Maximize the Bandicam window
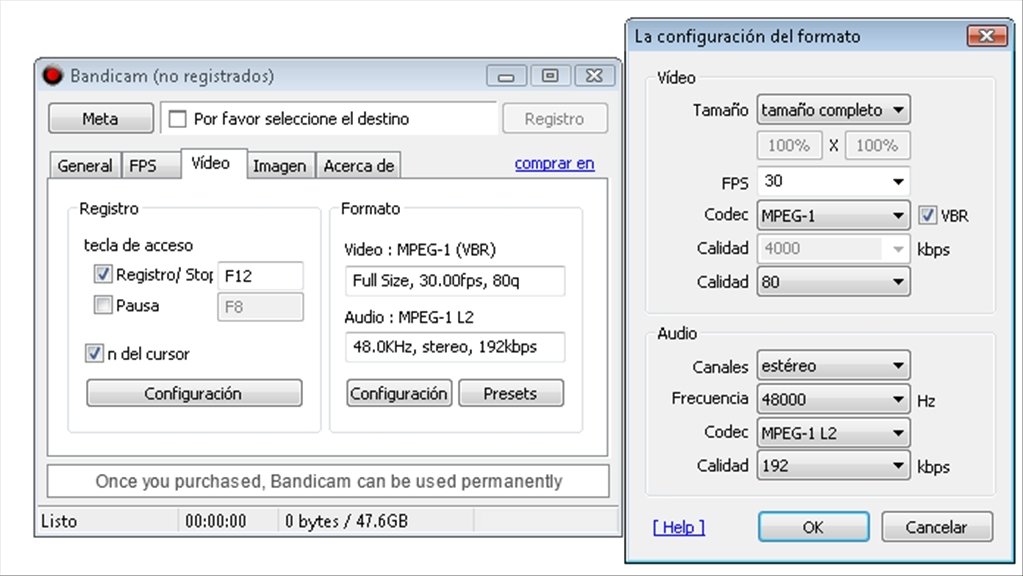This screenshot has height=576, width=1023. click(x=550, y=76)
